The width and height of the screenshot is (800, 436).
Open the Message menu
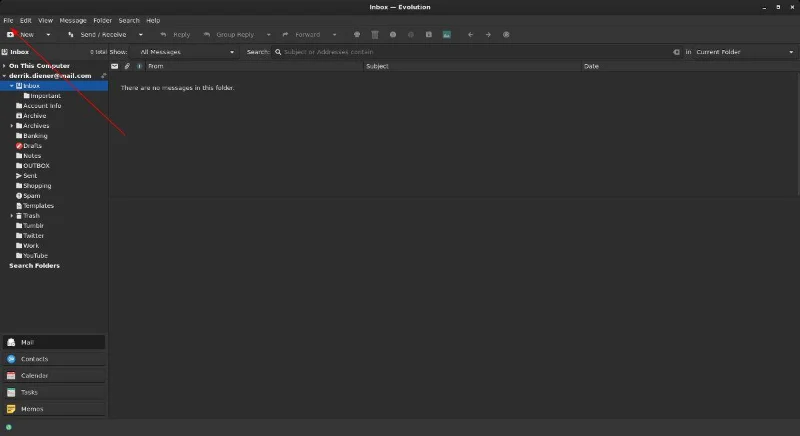(x=73, y=20)
